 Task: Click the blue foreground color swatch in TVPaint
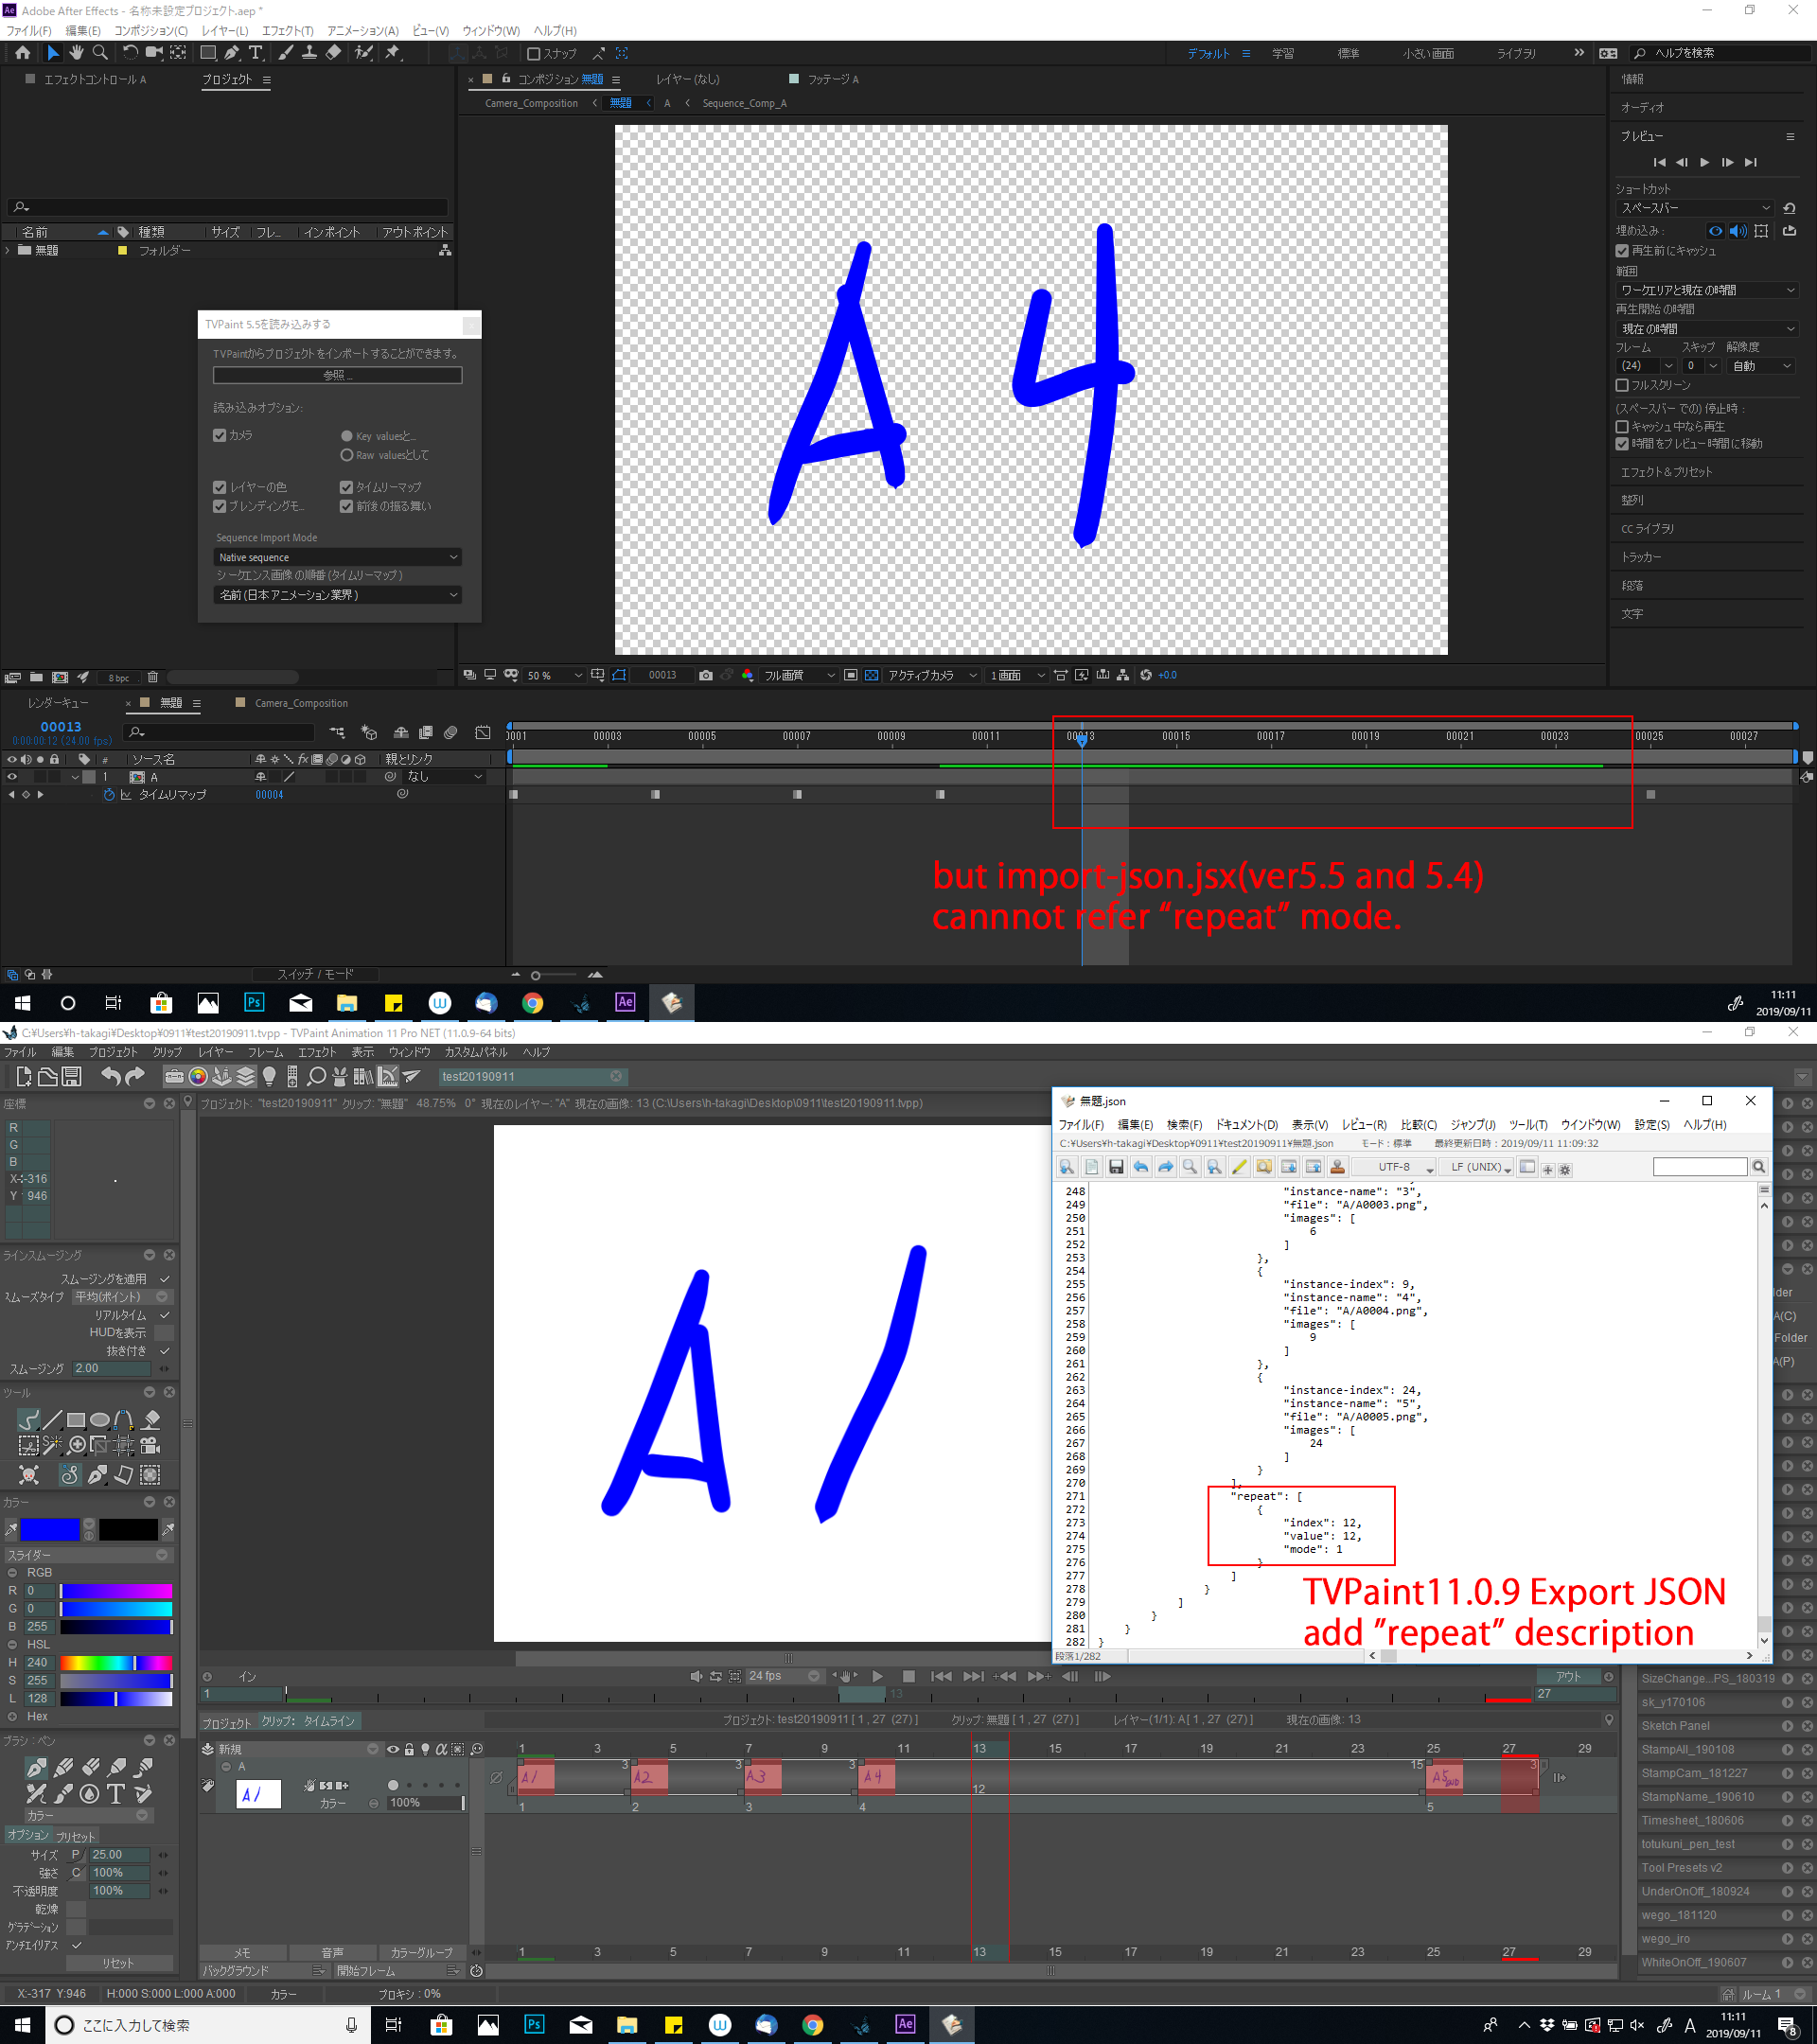pyautogui.click(x=49, y=1529)
